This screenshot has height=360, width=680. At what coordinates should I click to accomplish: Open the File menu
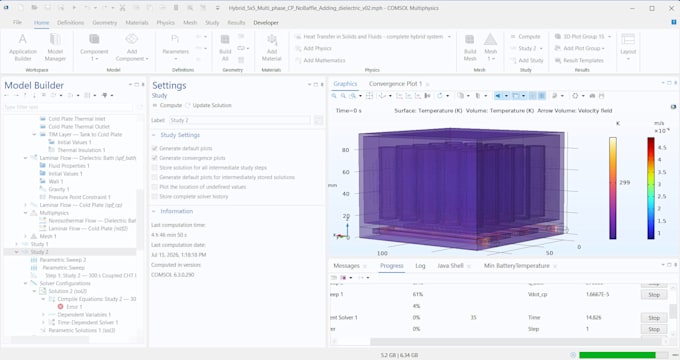[x=17, y=22]
